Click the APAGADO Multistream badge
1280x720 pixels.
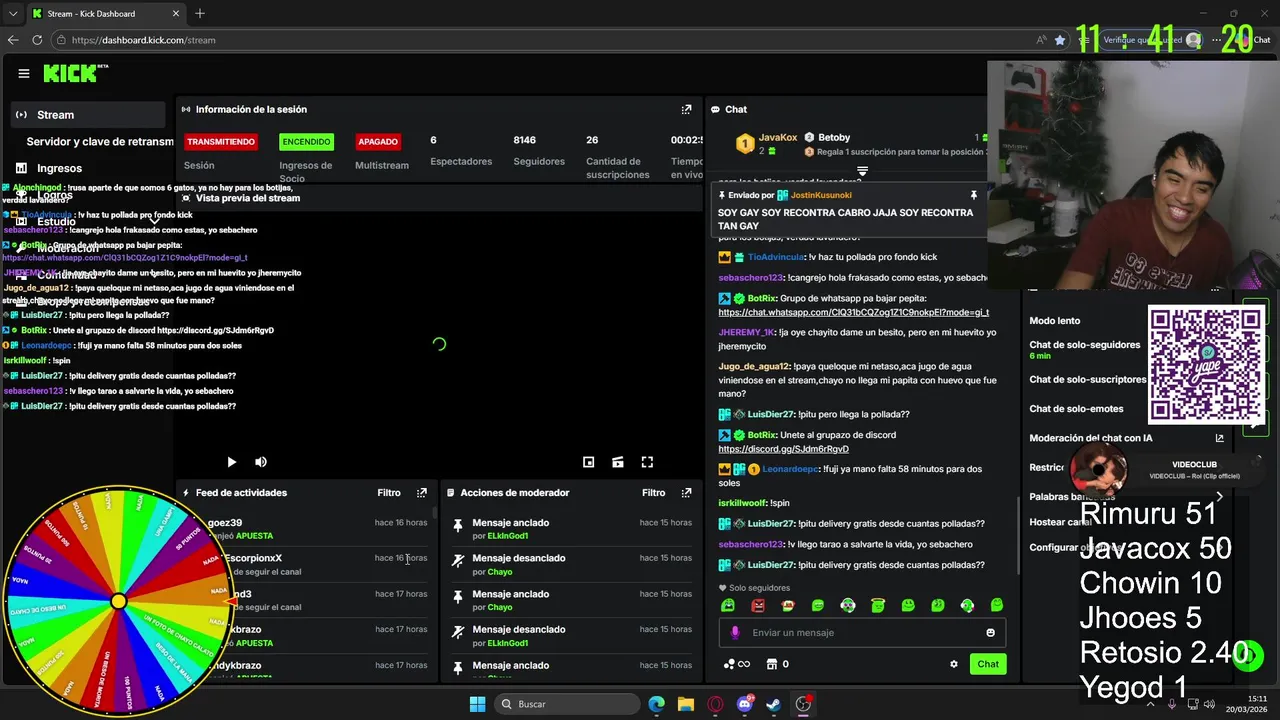click(x=378, y=142)
